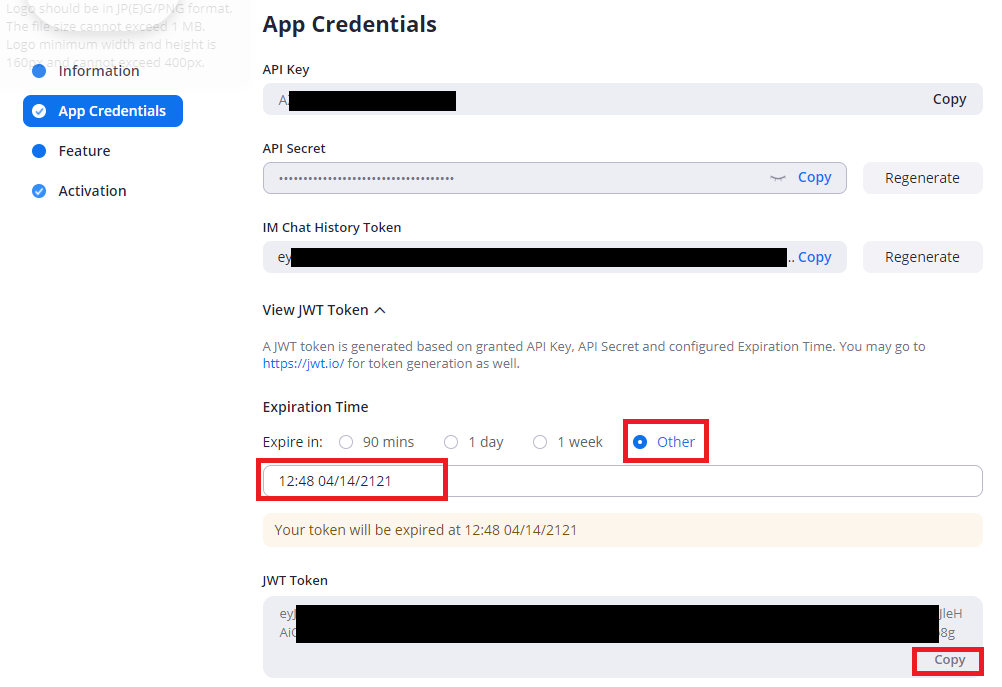The width and height of the screenshot is (1002, 687).
Task: Click the IM Chat History Token label
Action: 332,228
